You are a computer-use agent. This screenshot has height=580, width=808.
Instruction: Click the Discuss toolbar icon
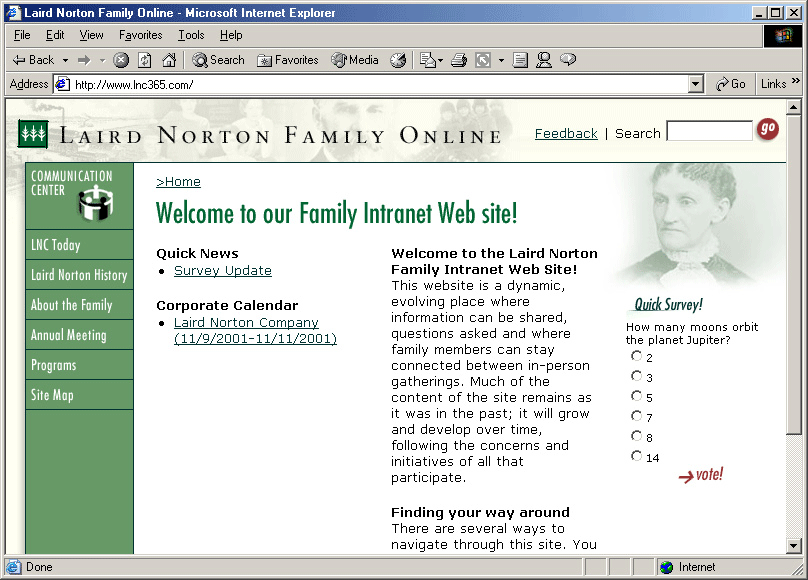click(x=520, y=60)
